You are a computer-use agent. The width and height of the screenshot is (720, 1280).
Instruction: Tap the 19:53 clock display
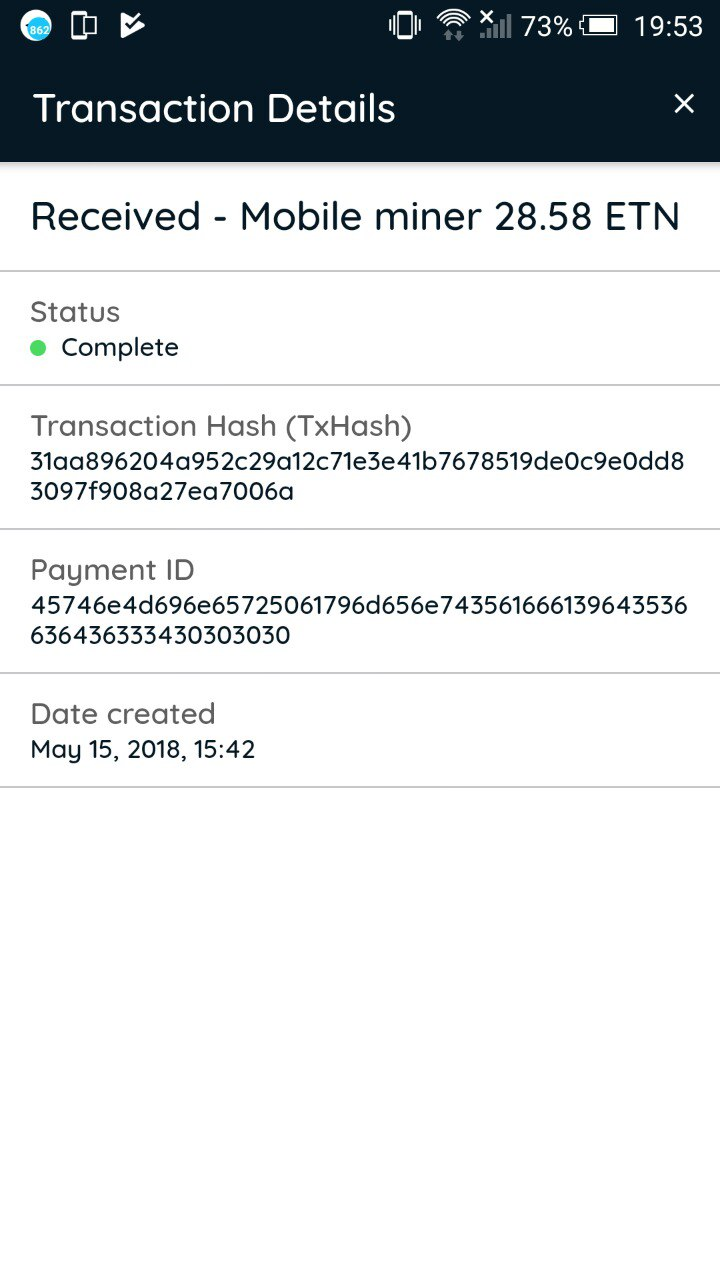668,26
